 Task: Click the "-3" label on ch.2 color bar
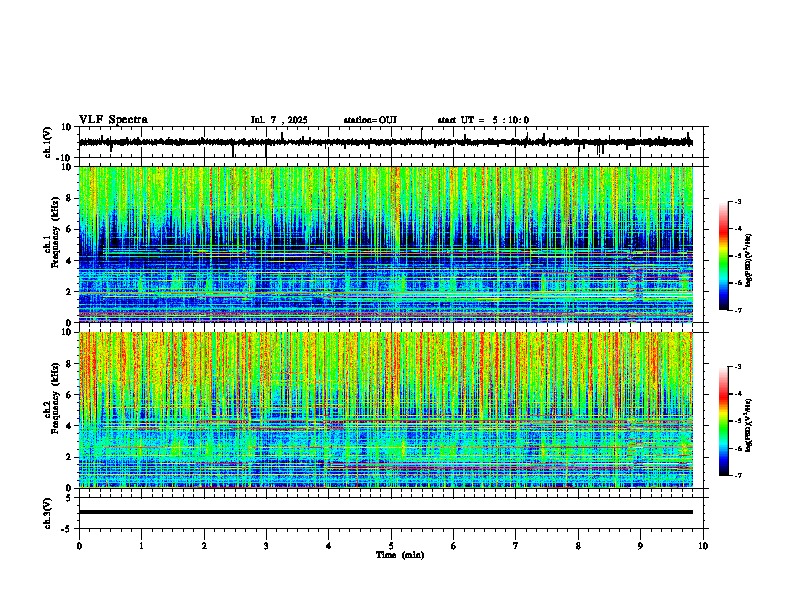tap(737, 367)
